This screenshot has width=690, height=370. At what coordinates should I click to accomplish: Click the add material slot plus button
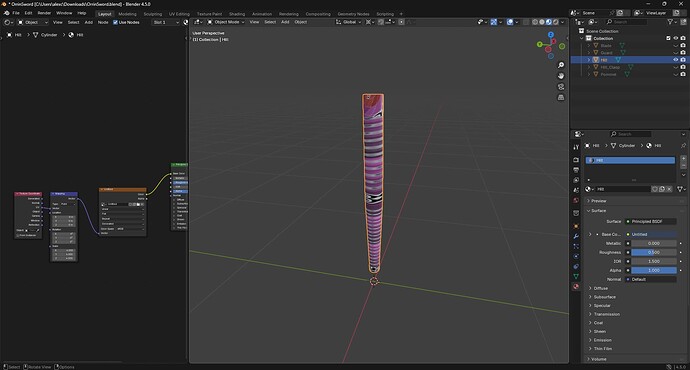coord(683,158)
